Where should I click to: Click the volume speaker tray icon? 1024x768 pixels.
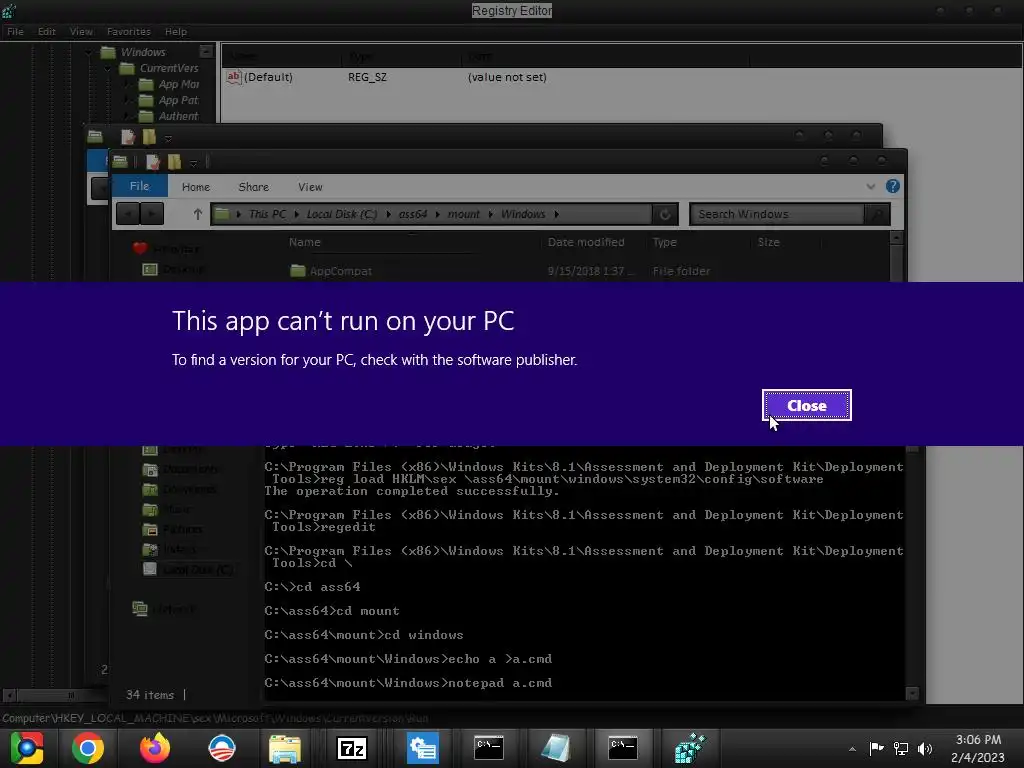click(925, 748)
